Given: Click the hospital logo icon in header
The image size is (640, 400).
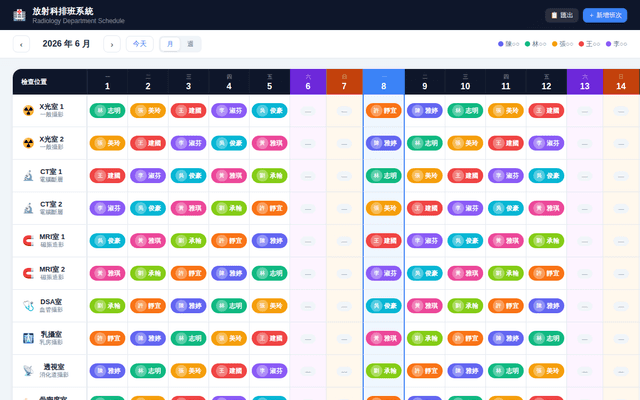Looking at the screenshot, I should (x=19, y=15).
